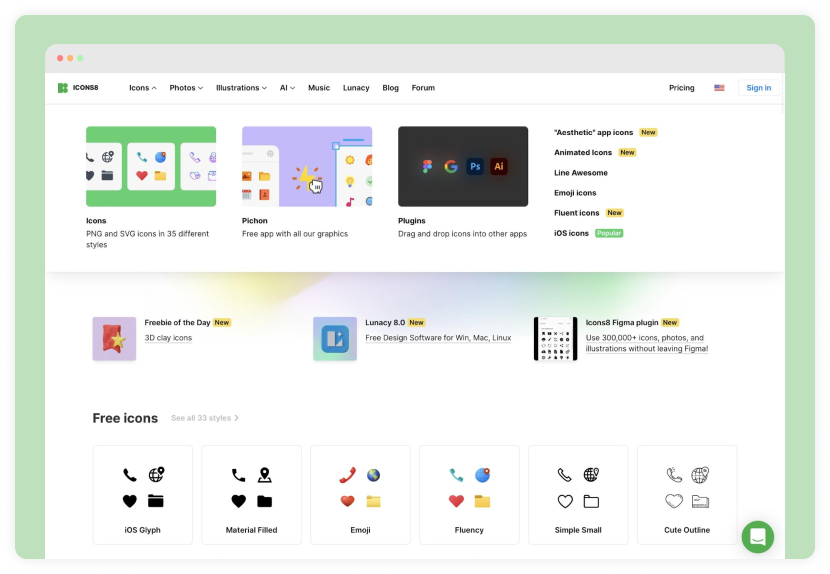Click the Material Filled folder icon
Viewport: 830px width, 574px height.
(x=265, y=501)
